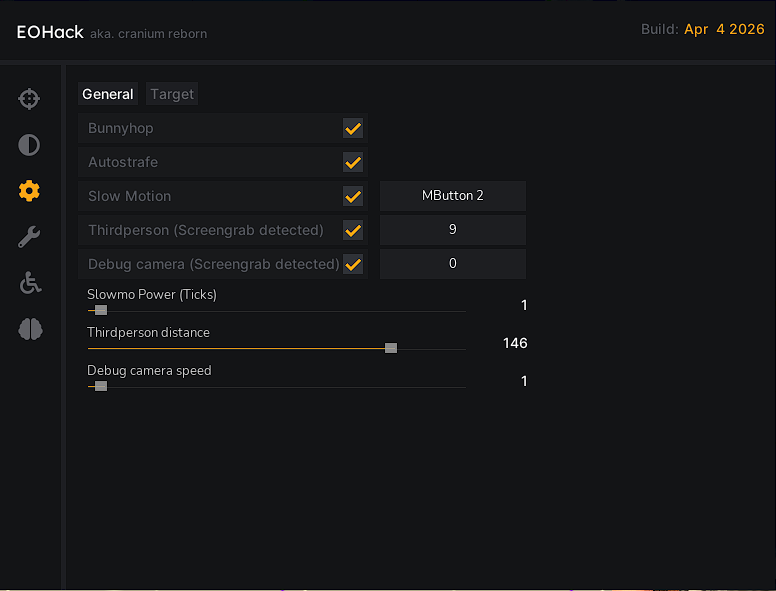Image resolution: width=776 pixels, height=591 pixels.
Task: Open the wheelchair icon section
Action: tap(30, 283)
